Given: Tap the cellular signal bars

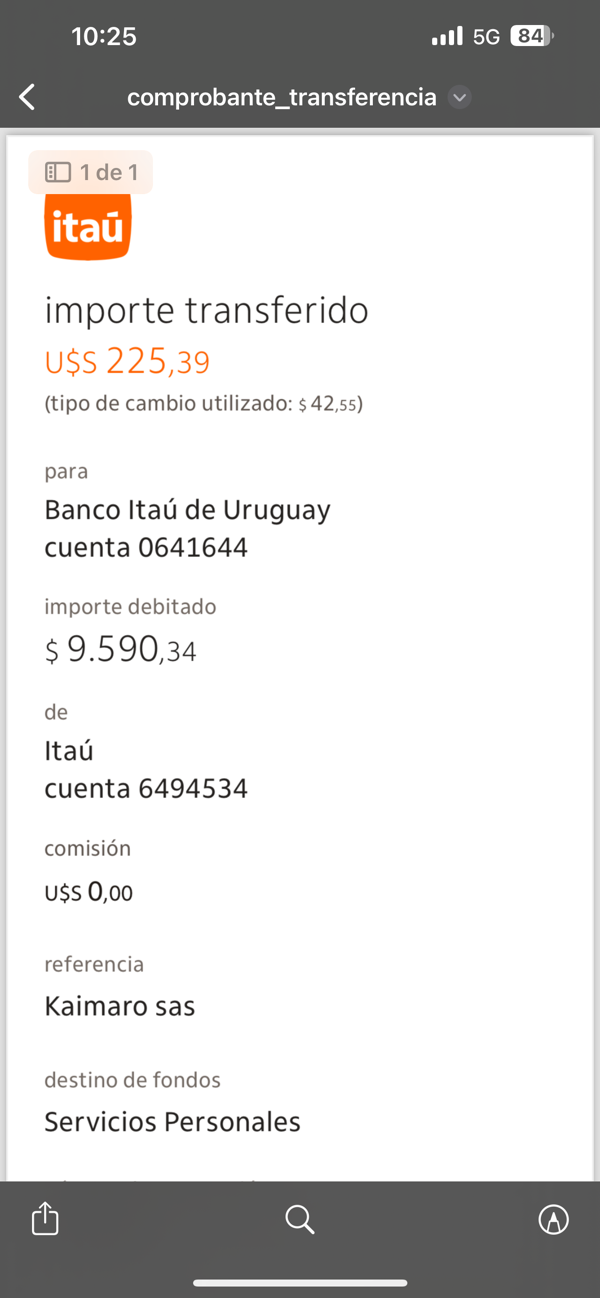Looking at the screenshot, I should point(447,37).
